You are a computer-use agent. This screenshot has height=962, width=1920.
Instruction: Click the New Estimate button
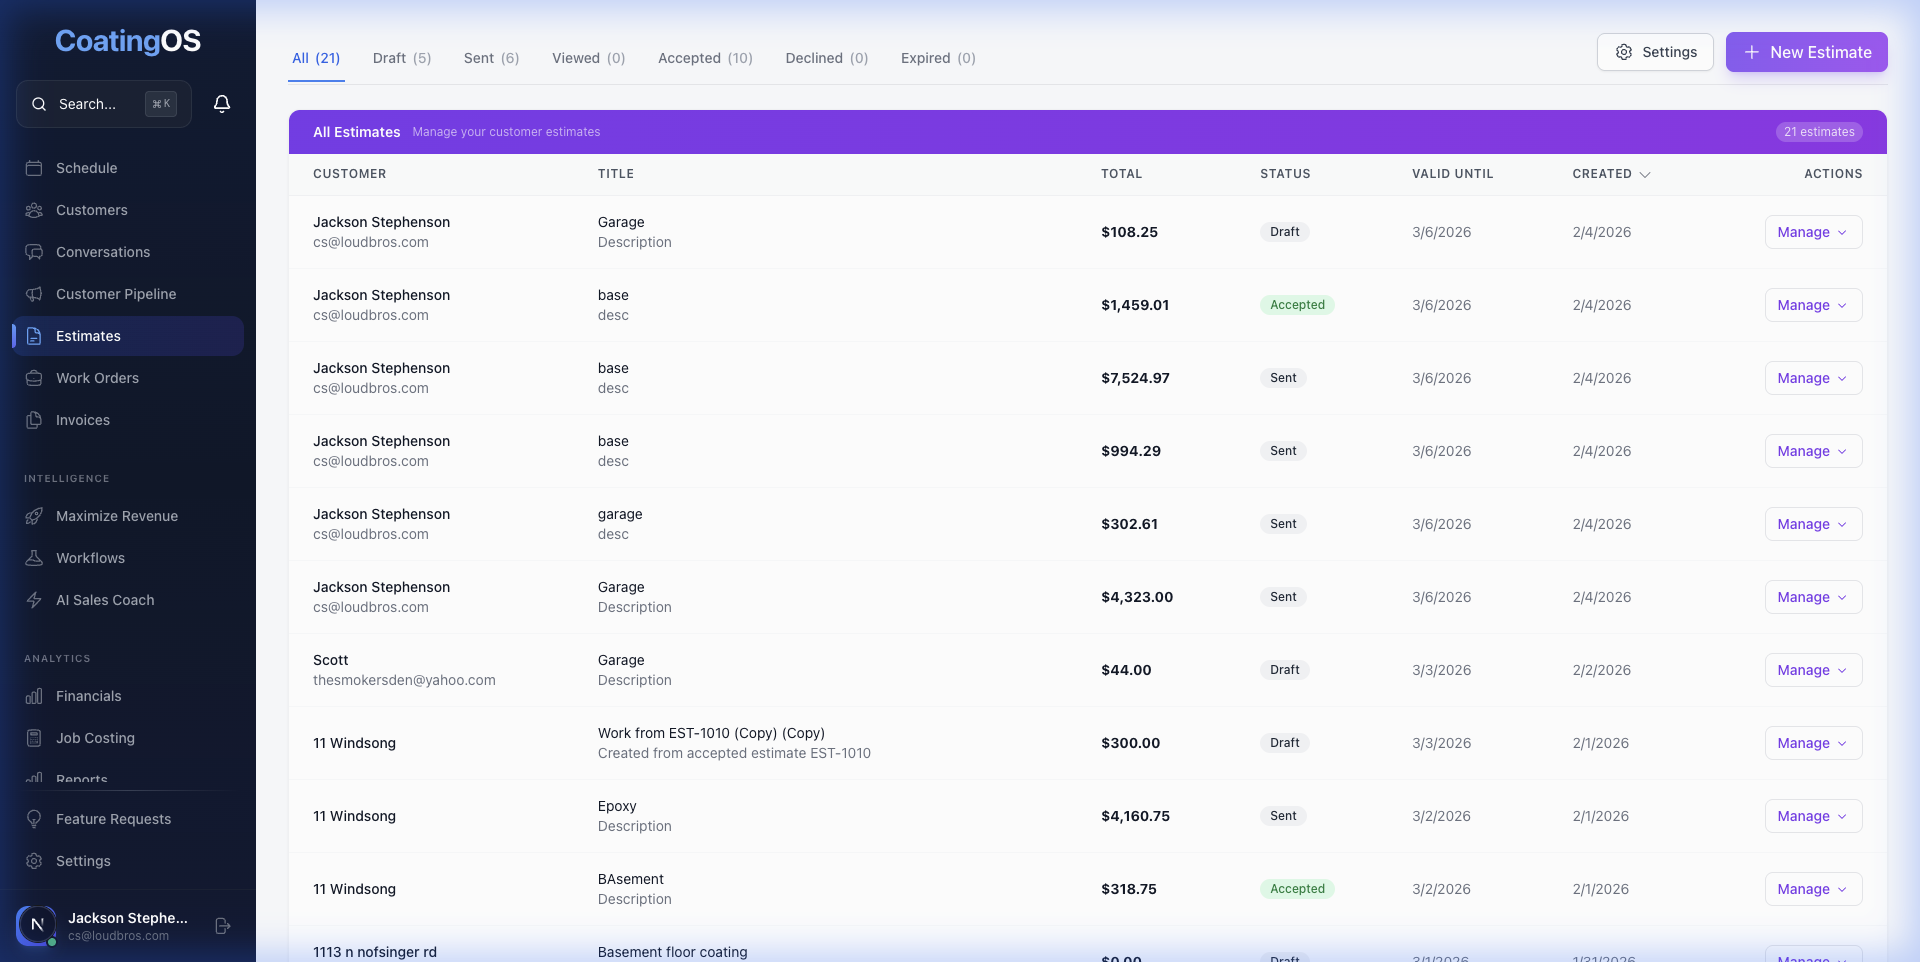click(x=1806, y=52)
